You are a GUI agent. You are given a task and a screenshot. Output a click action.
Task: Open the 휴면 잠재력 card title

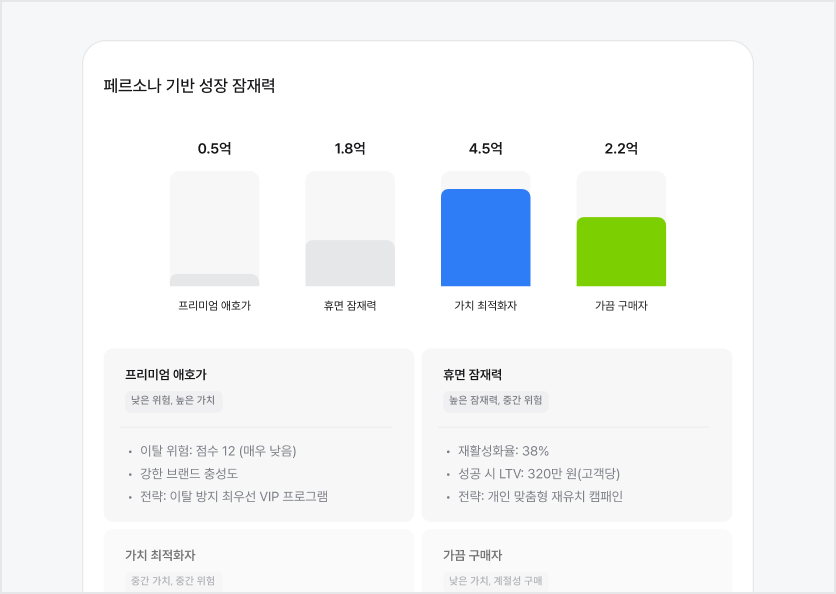pos(472,374)
